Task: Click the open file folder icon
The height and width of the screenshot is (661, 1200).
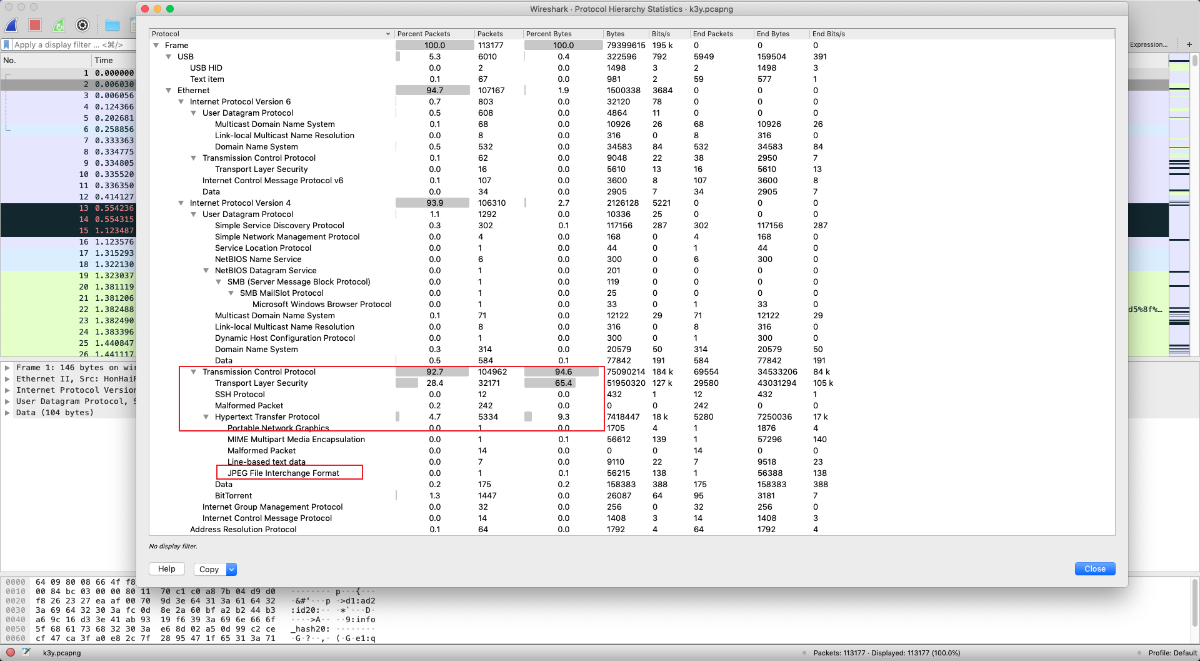Action: [112, 24]
